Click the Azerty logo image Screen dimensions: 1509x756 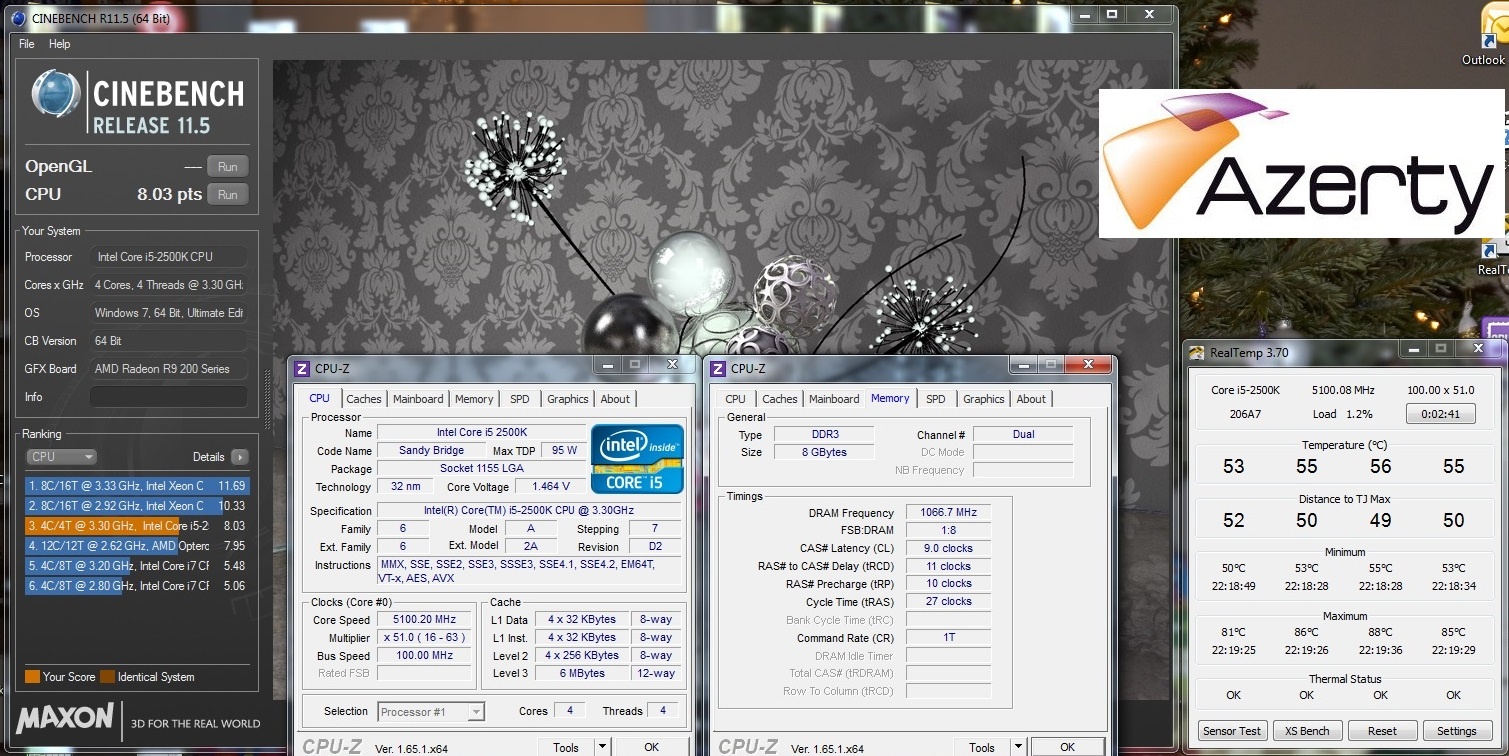1302,164
